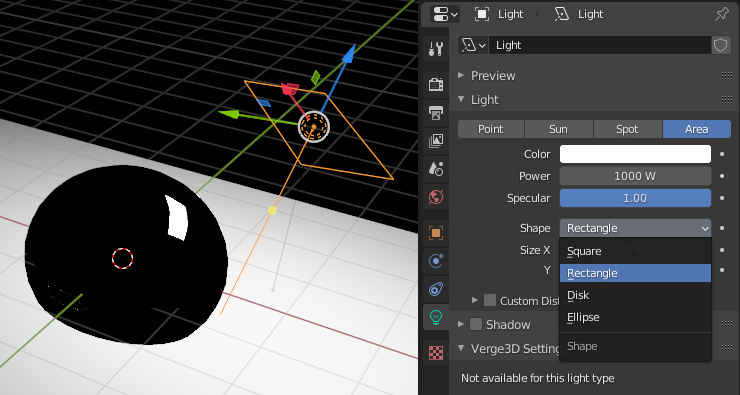Open the Light data properties tab
The image size is (740, 395).
tap(436, 317)
